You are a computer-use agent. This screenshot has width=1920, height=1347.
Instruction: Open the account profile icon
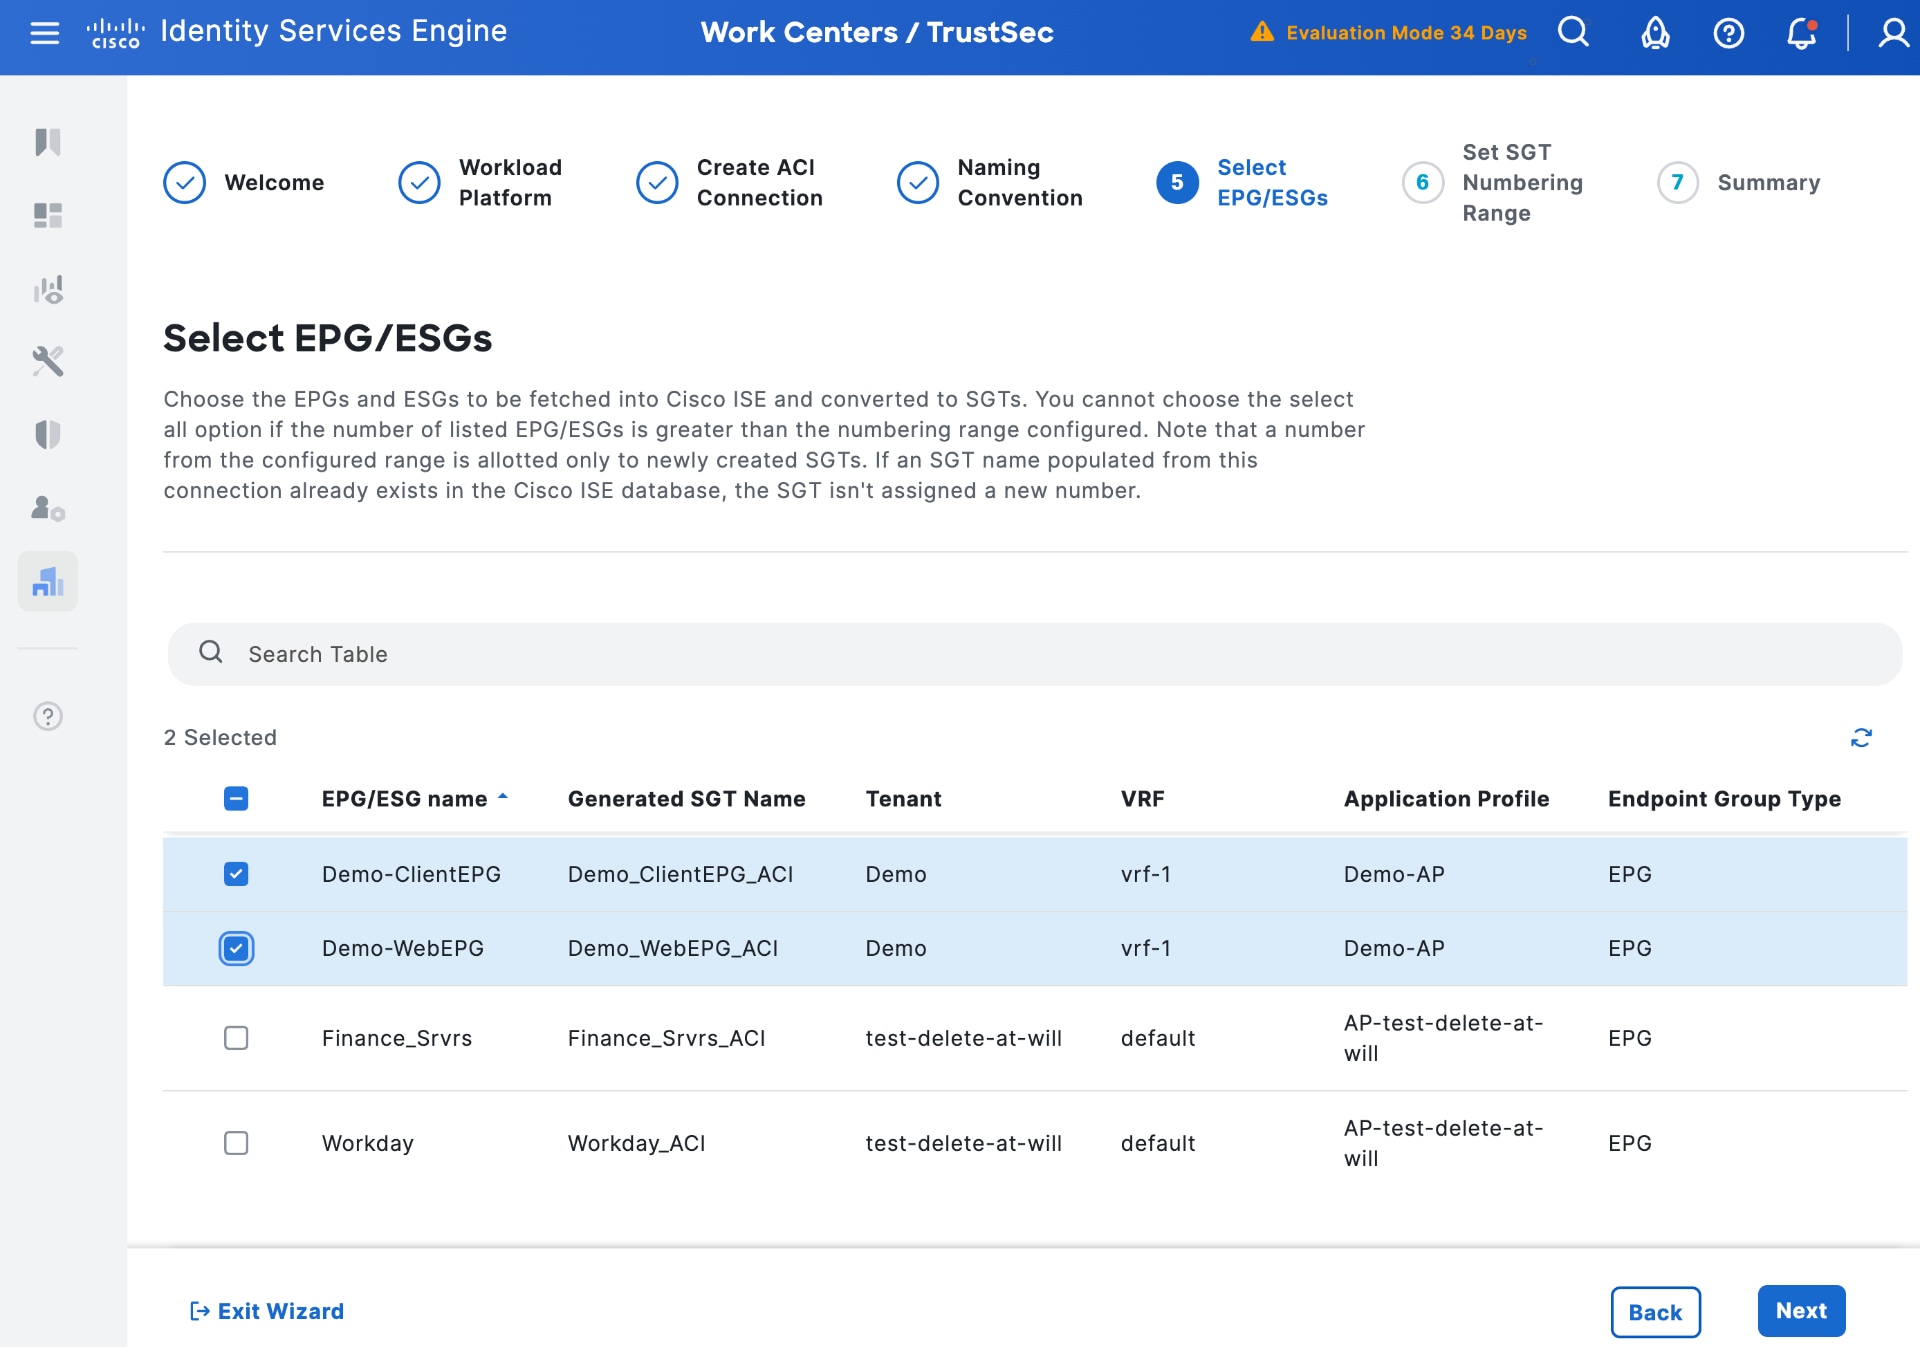pyautogui.click(x=1894, y=34)
